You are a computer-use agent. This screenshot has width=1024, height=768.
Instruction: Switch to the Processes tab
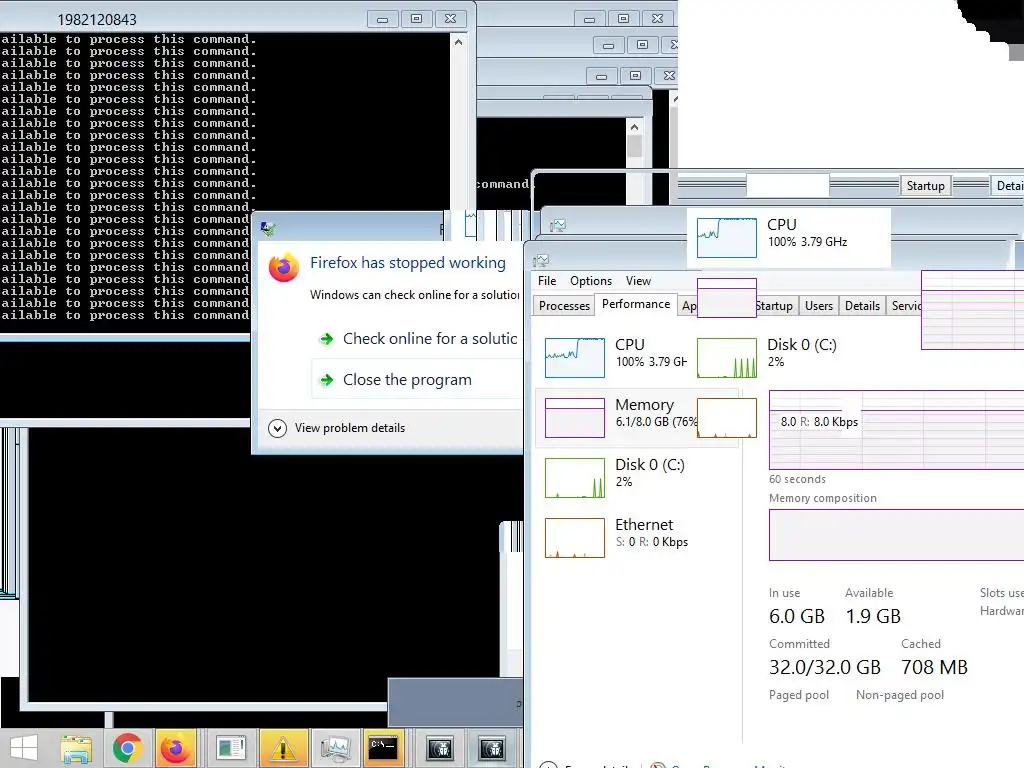click(x=564, y=306)
